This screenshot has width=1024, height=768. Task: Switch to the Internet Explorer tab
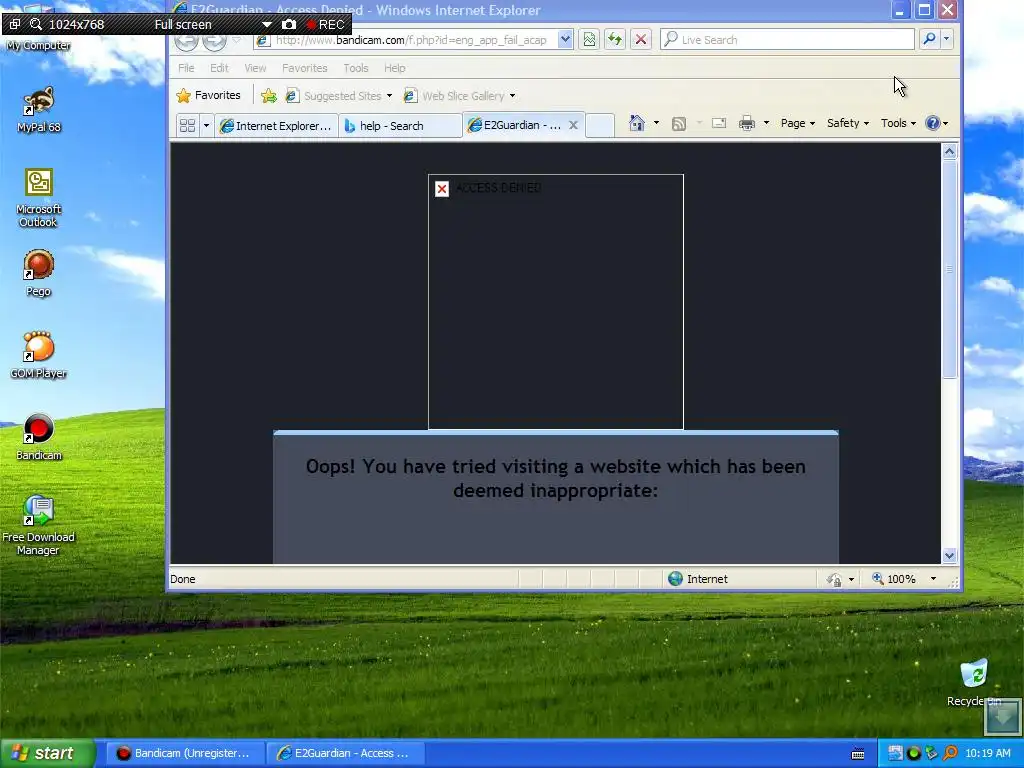pos(277,125)
